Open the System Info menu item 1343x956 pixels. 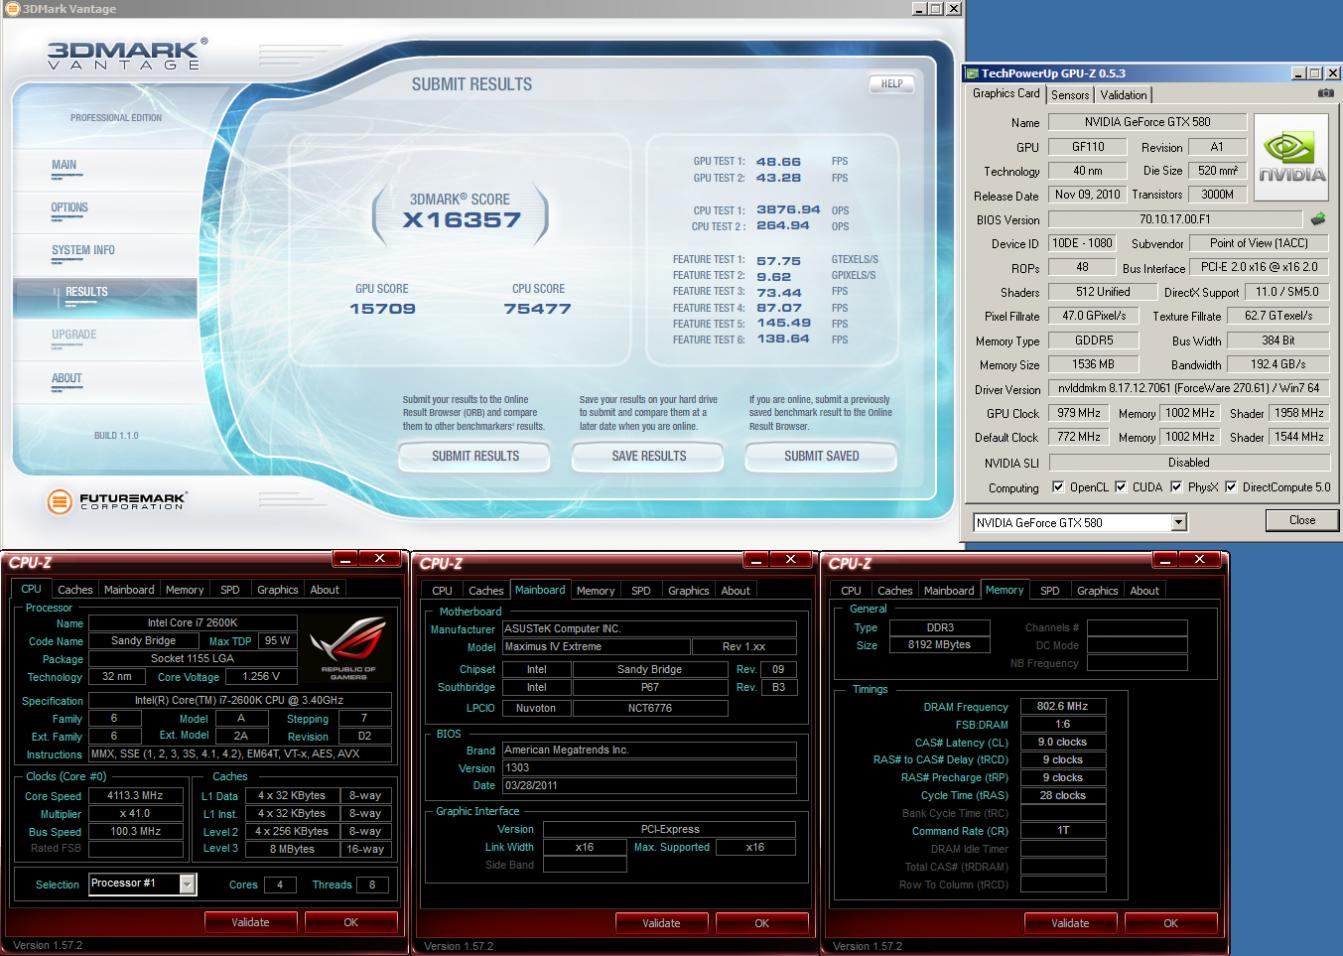83,250
